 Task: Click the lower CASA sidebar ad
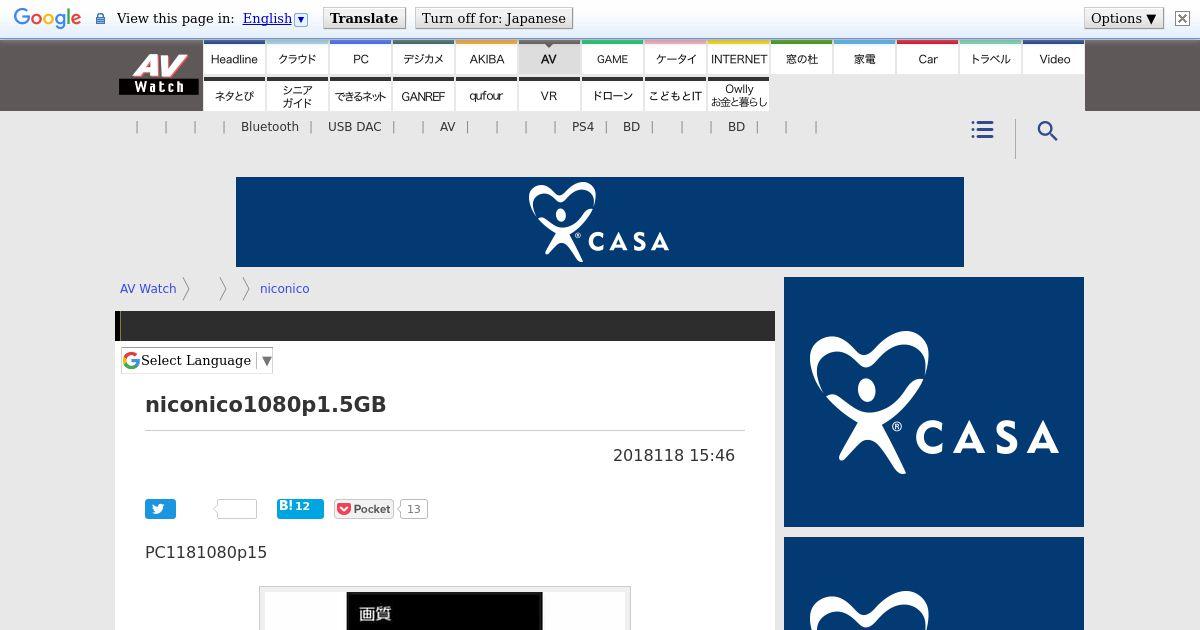point(934,584)
